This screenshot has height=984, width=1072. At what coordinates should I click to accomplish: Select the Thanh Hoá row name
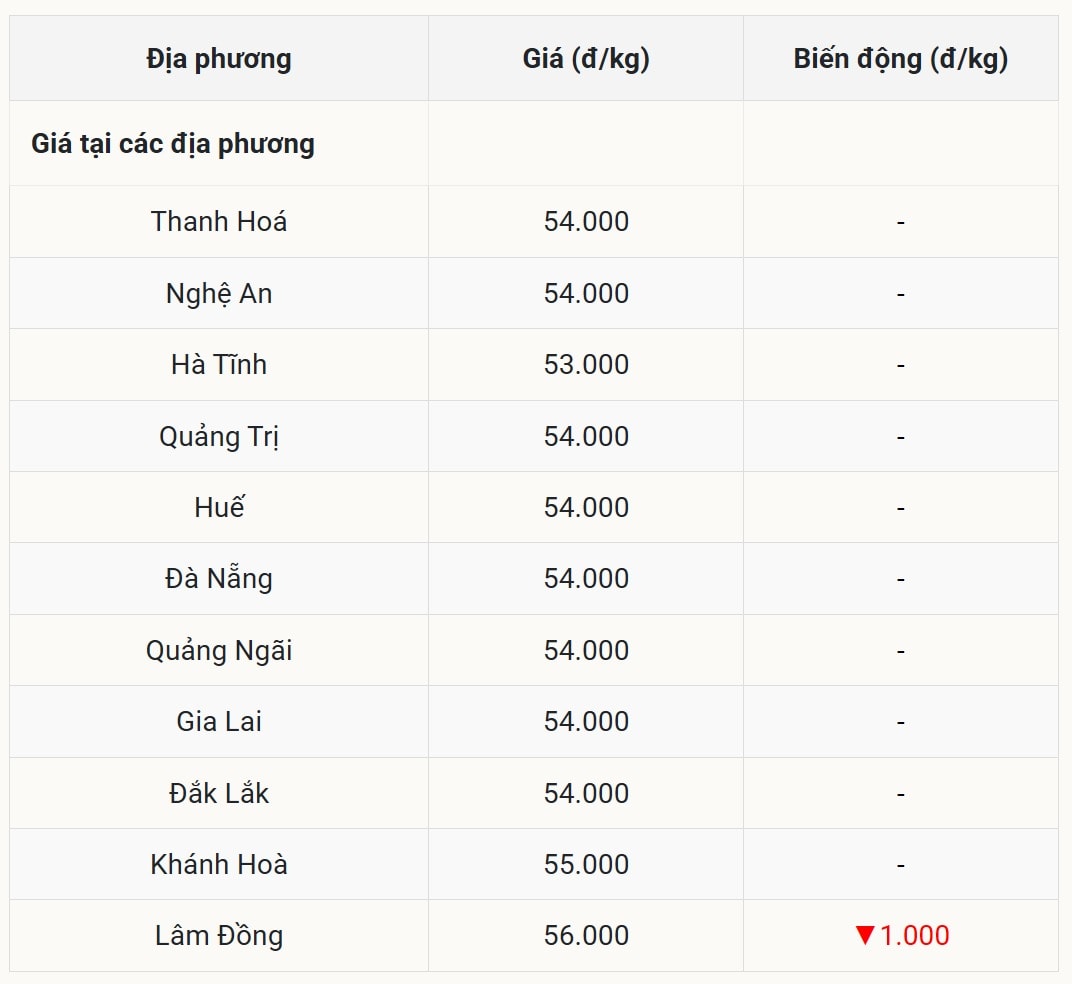point(219,221)
